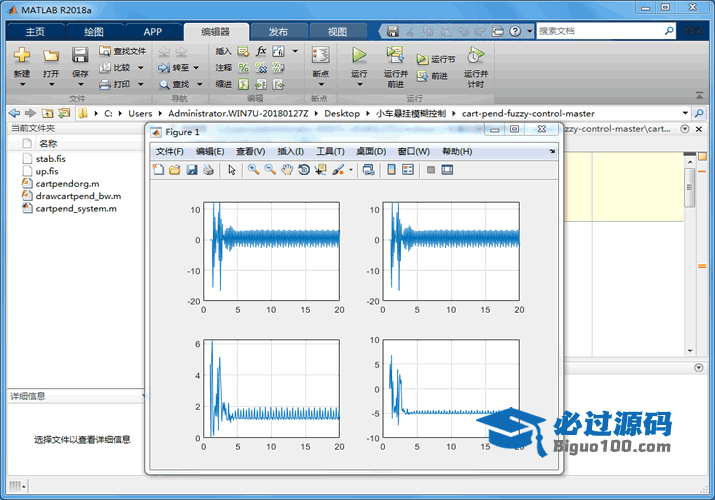
Task: Toggle the Data Cursor tool
Action: click(321, 170)
